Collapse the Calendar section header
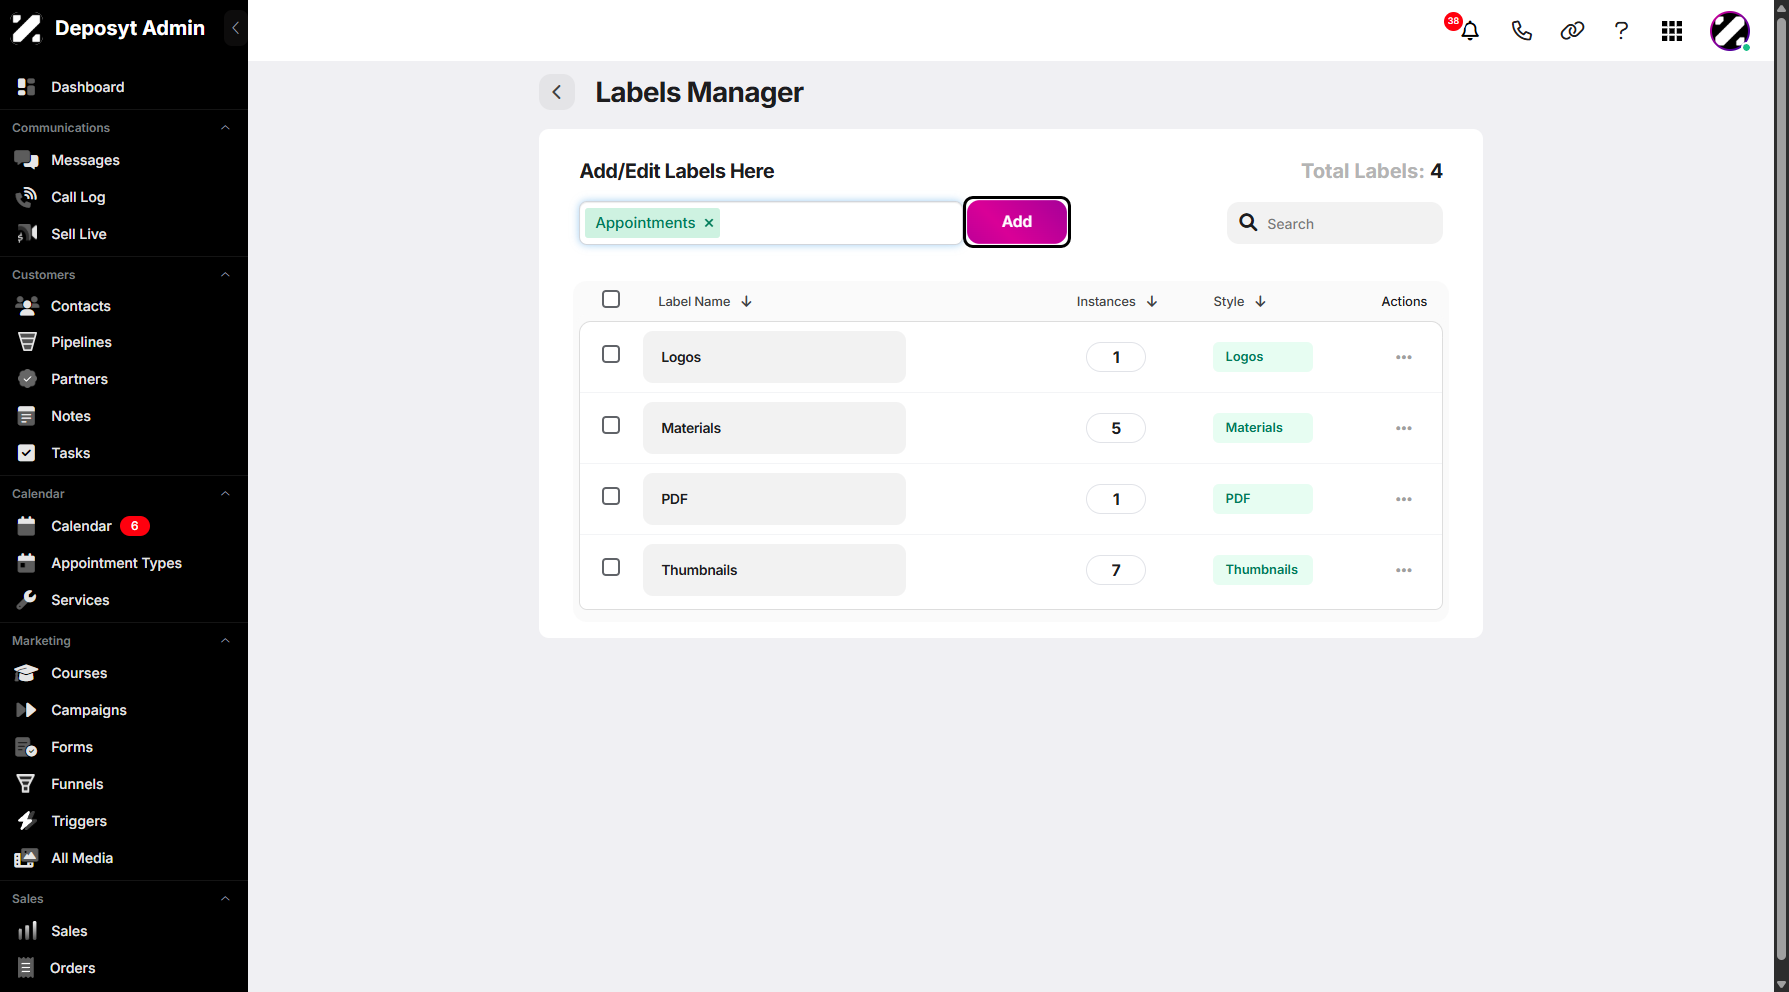 (x=225, y=494)
